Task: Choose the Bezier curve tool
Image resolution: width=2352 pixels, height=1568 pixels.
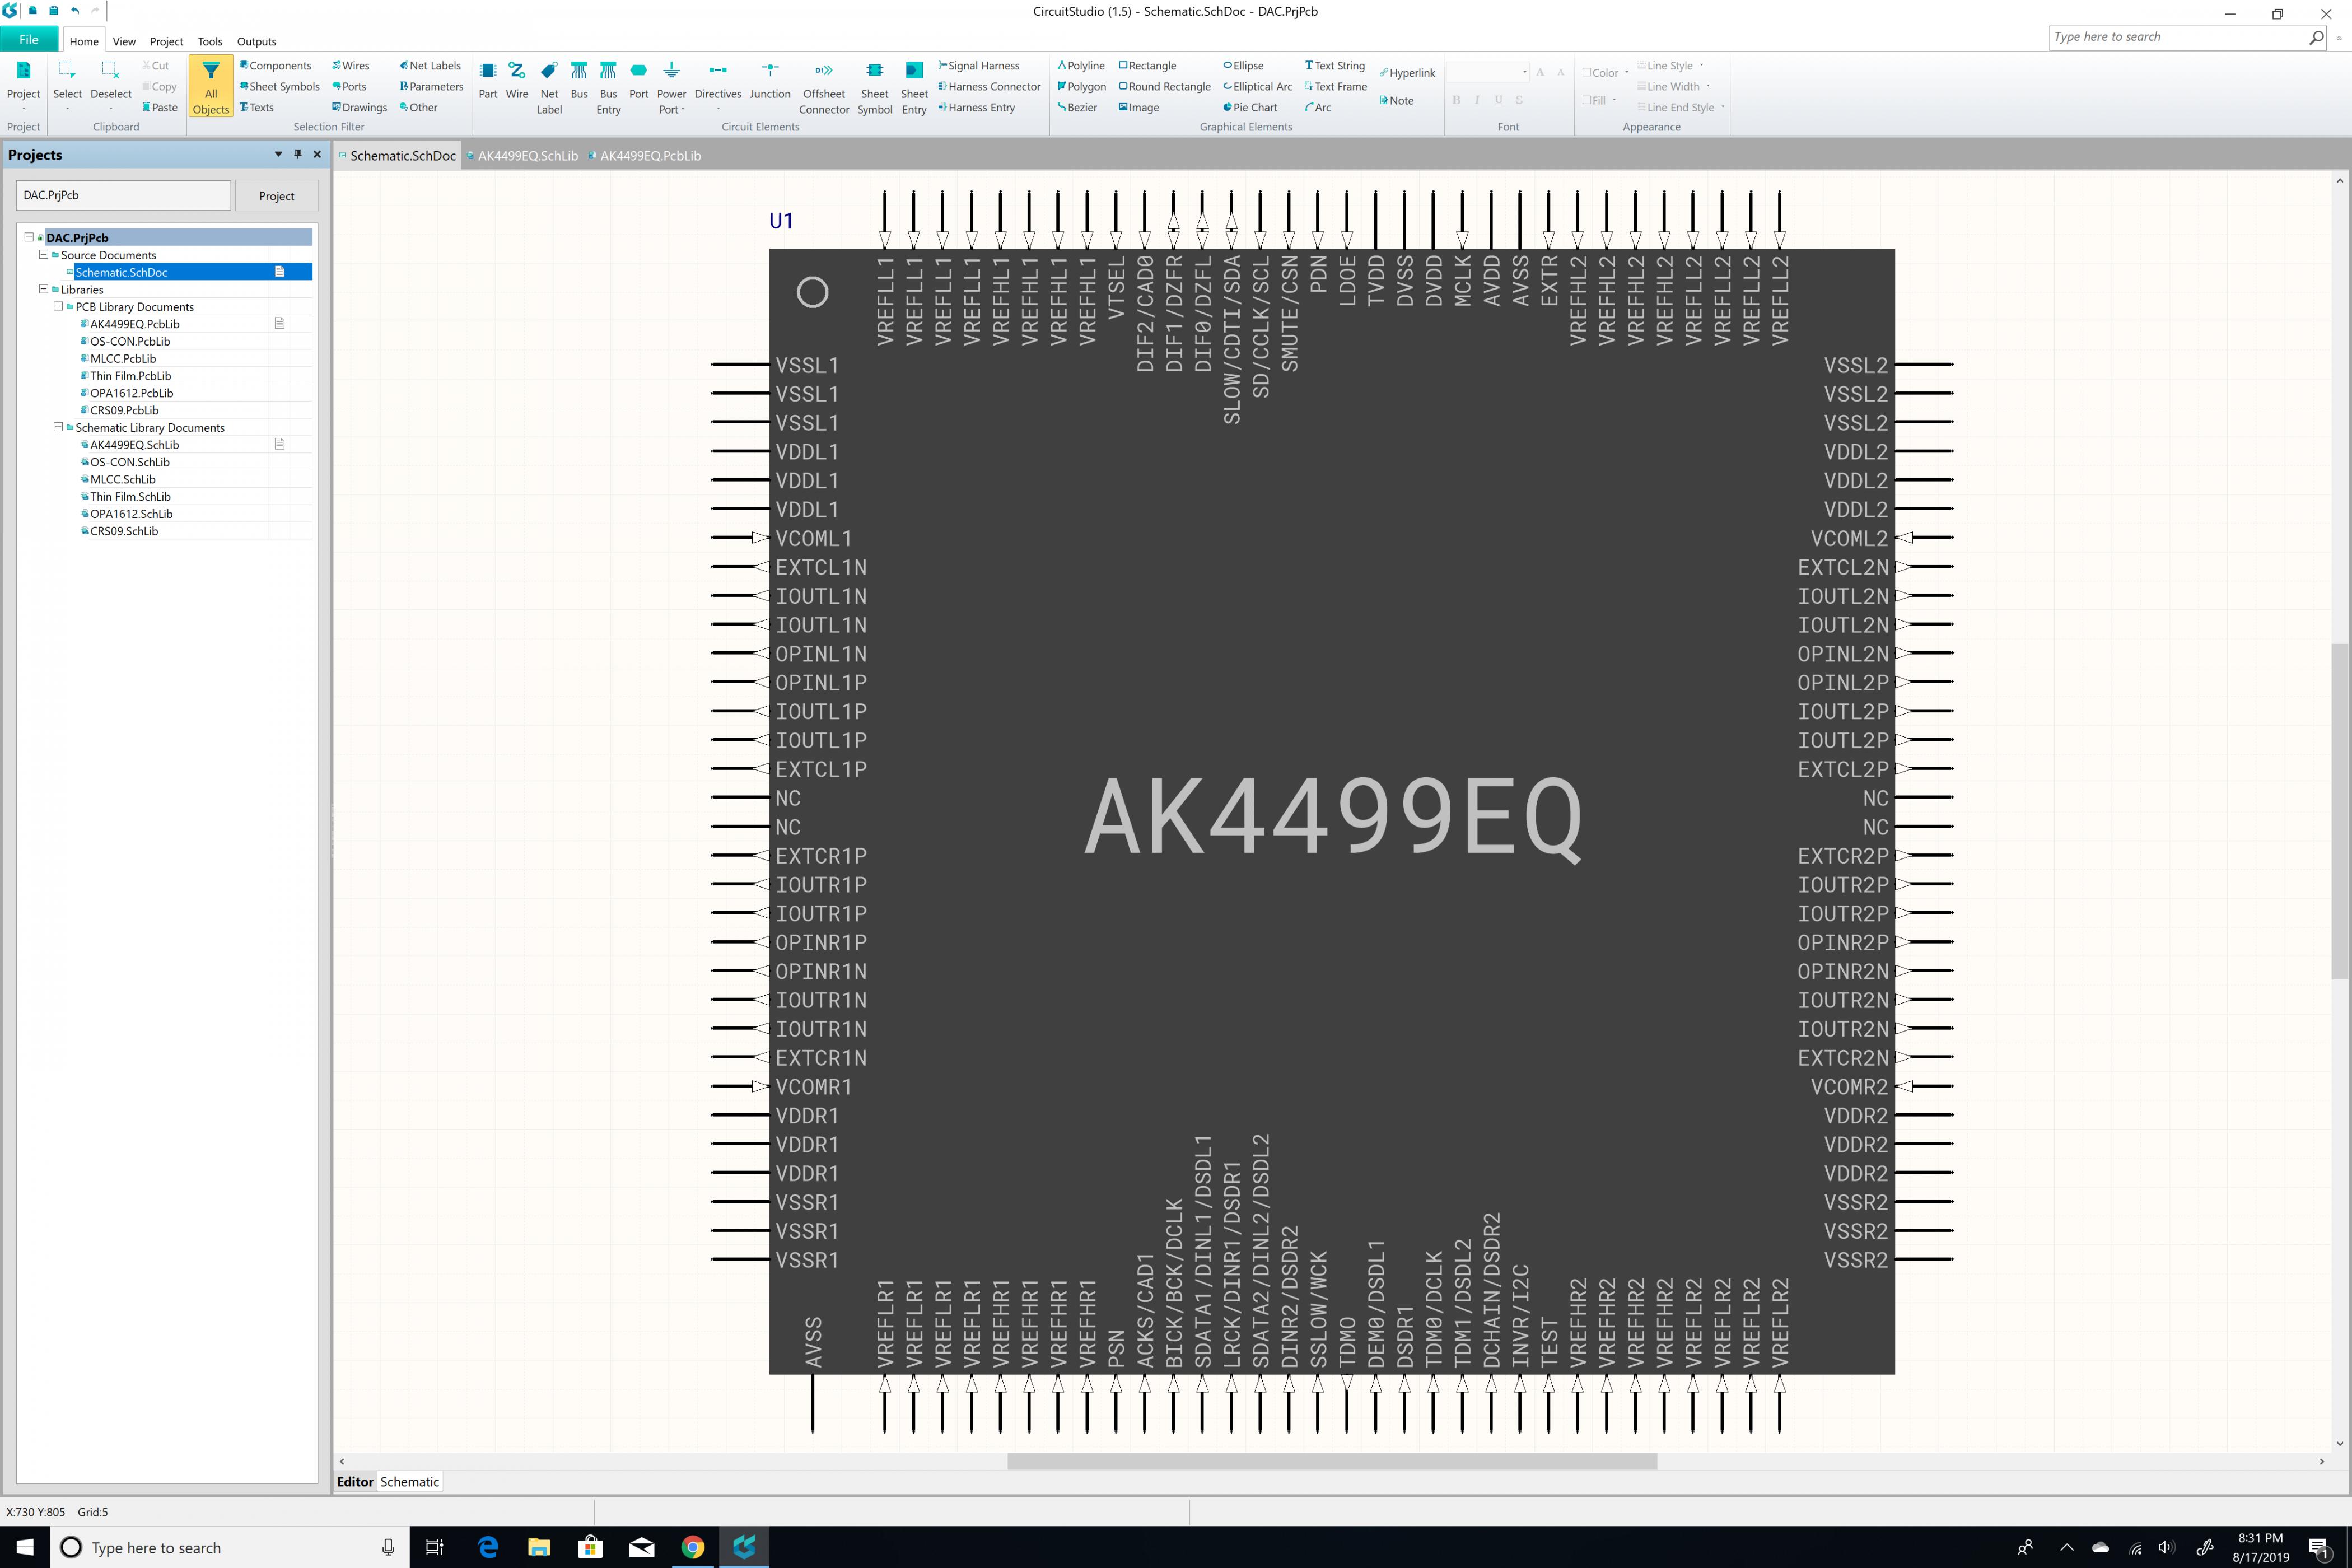Action: click(1077, 107)
